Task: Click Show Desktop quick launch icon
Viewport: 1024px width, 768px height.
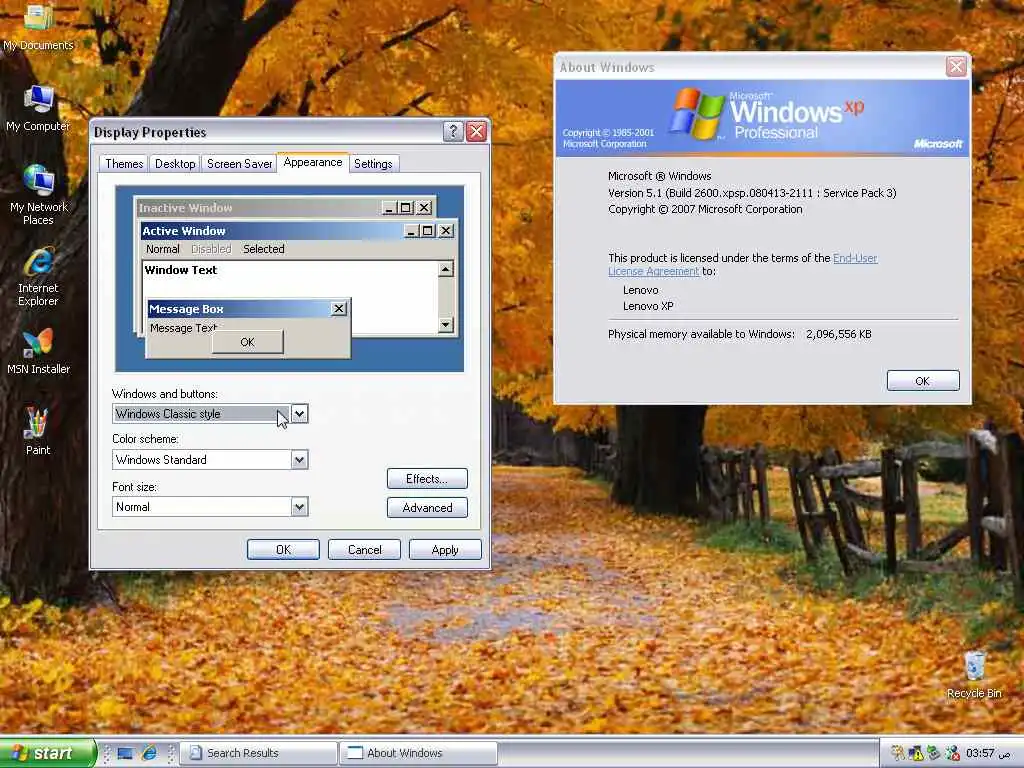Action: tap(125, 754)
